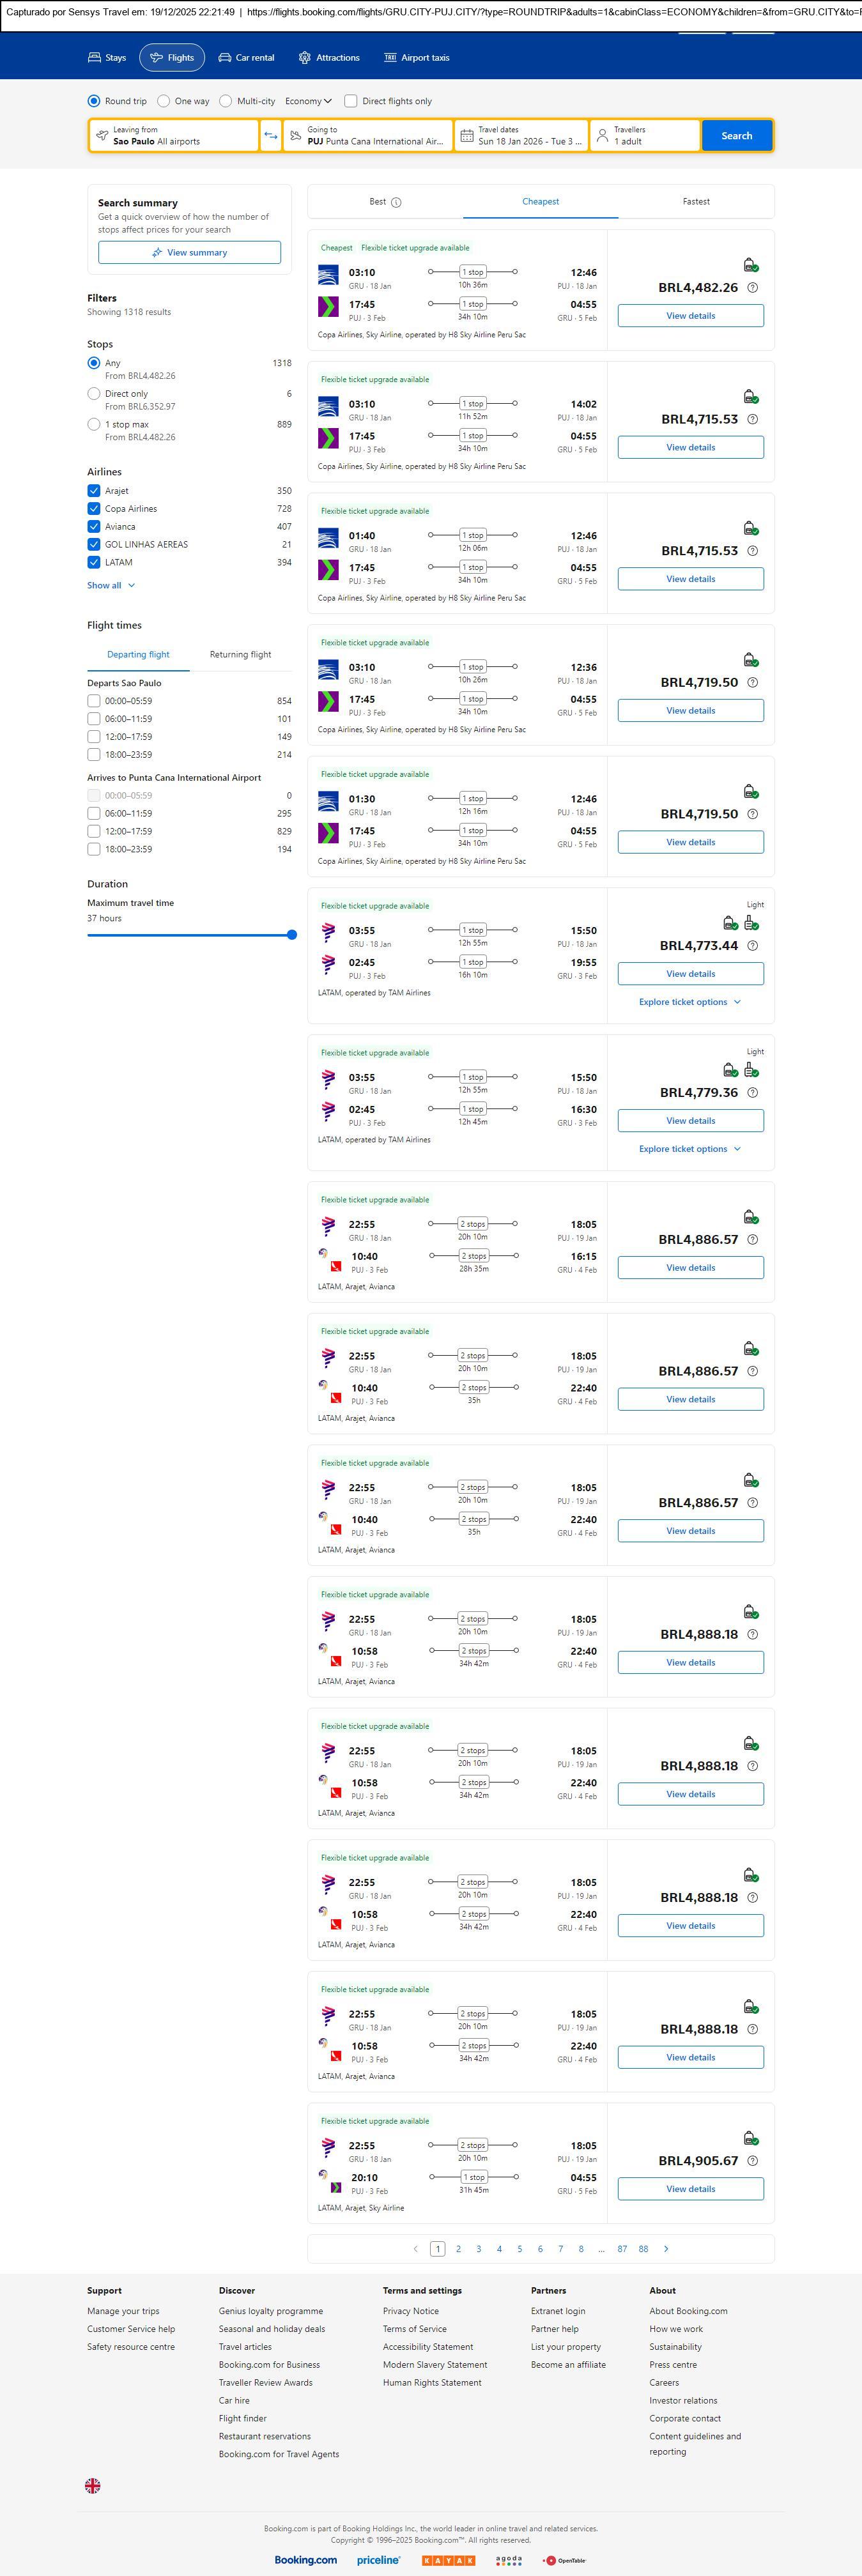This screenshot has height=2576, width=862.
Task: Click the maximum travel time slider handle
Action: (292, 935)
